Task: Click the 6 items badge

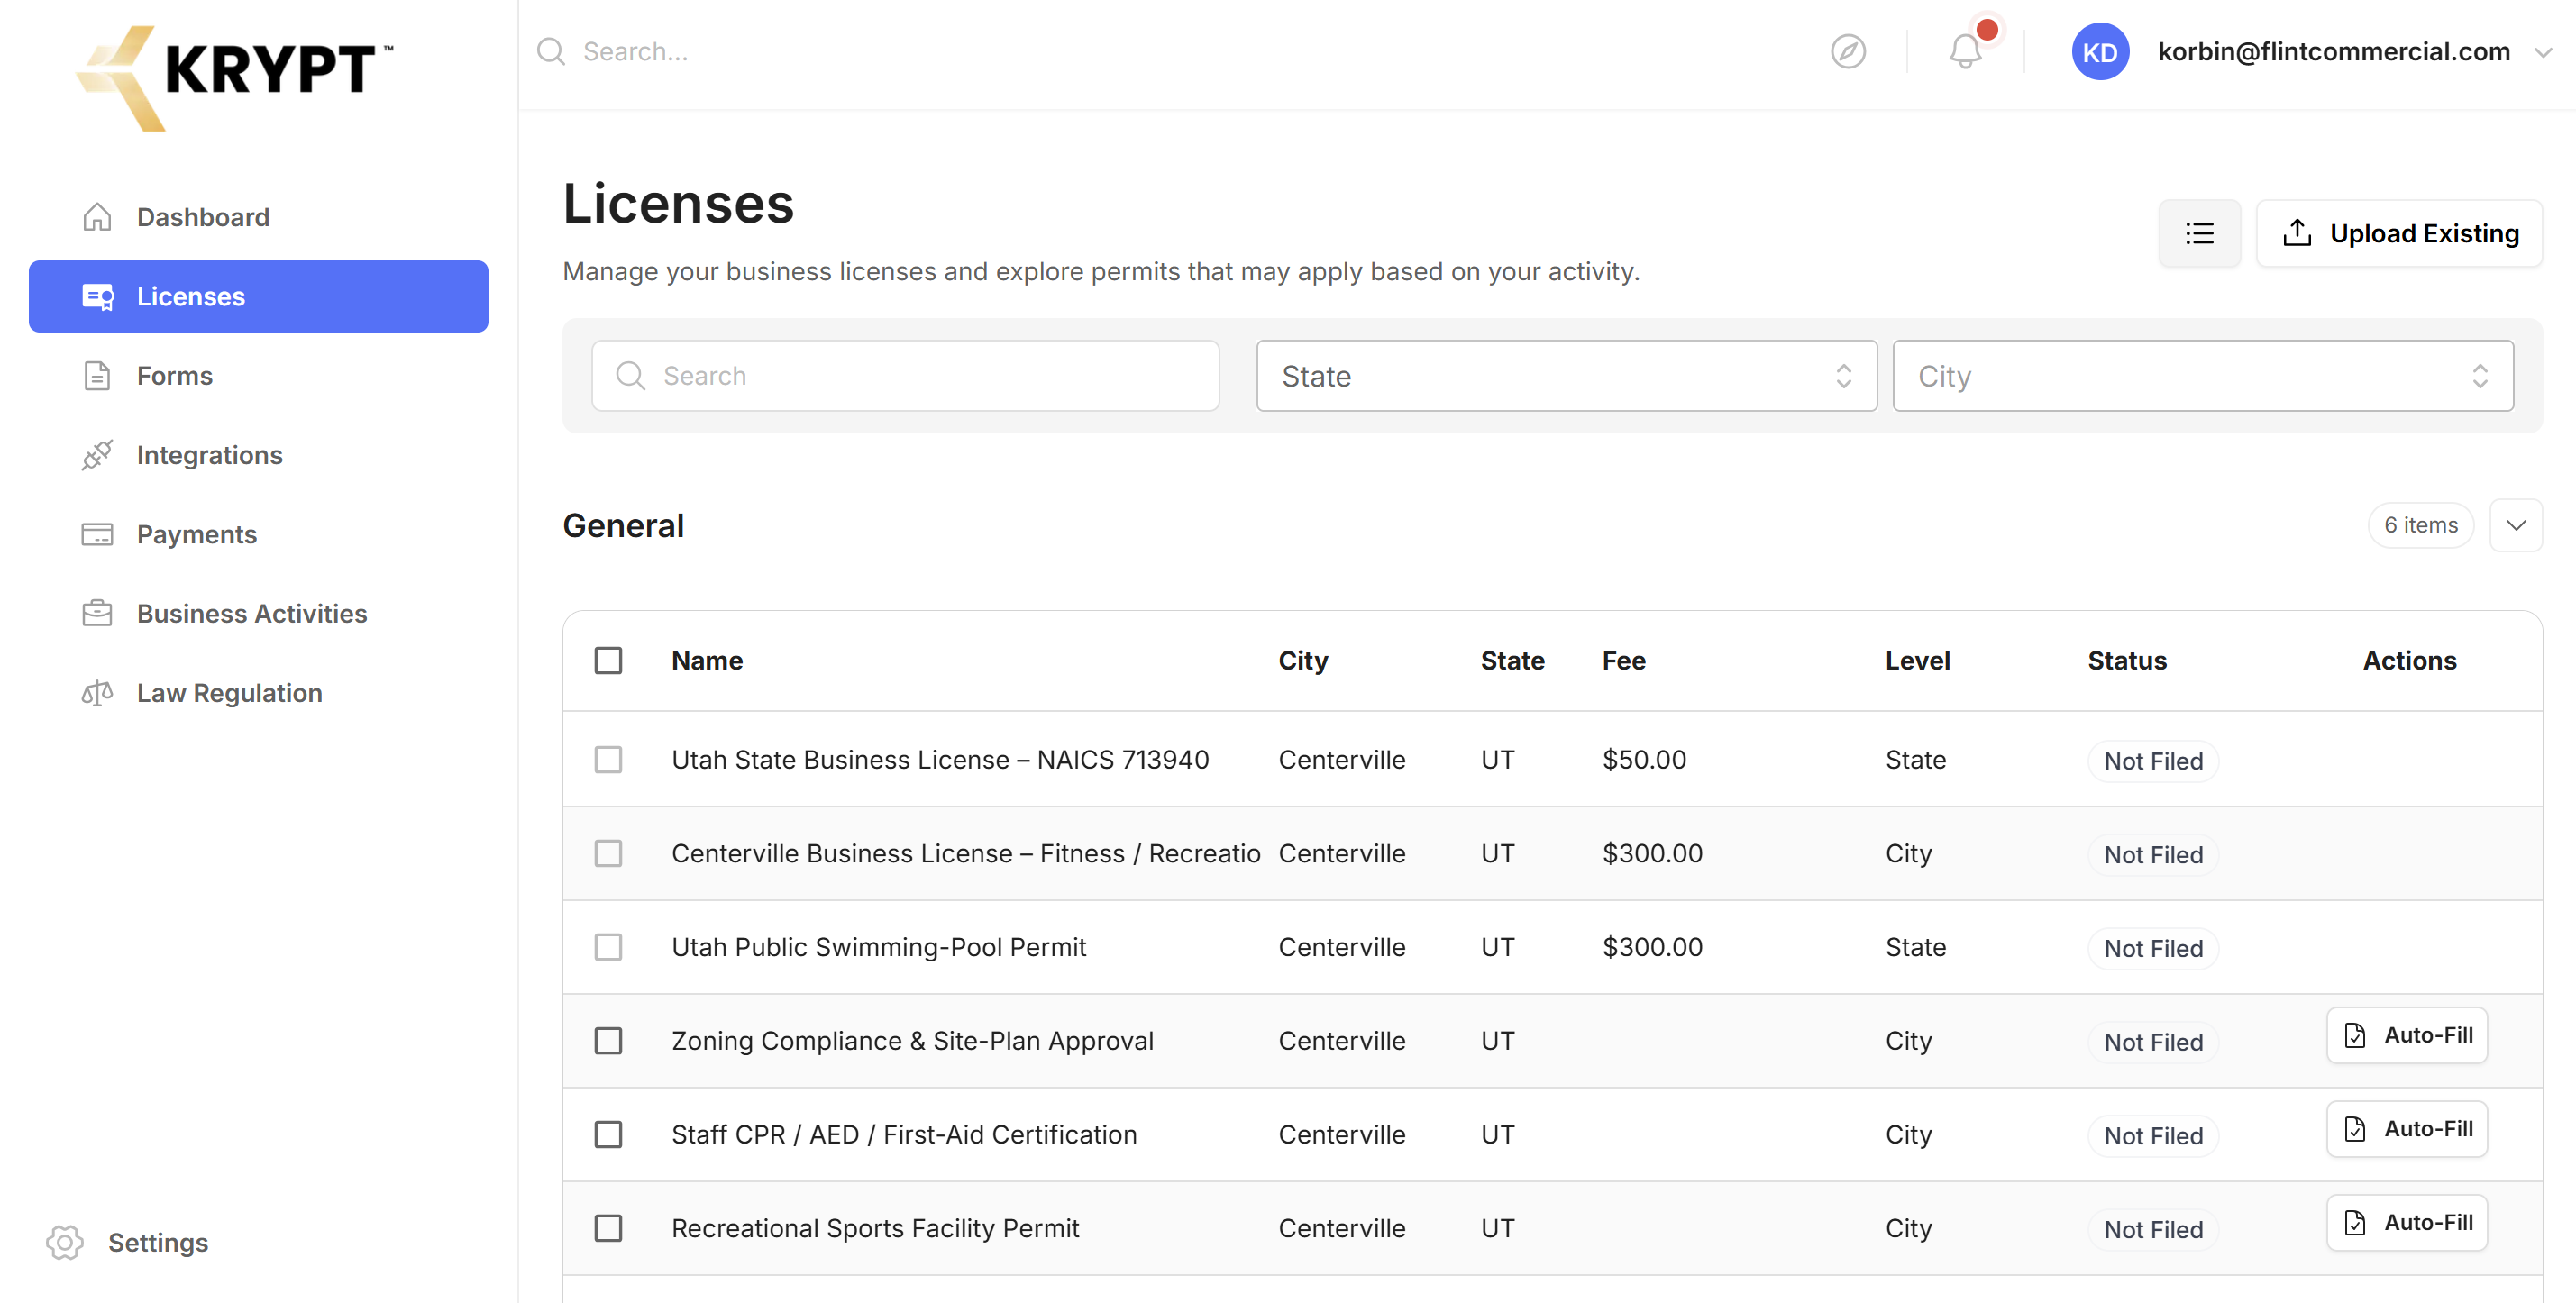Action: tap(2420, 525)
